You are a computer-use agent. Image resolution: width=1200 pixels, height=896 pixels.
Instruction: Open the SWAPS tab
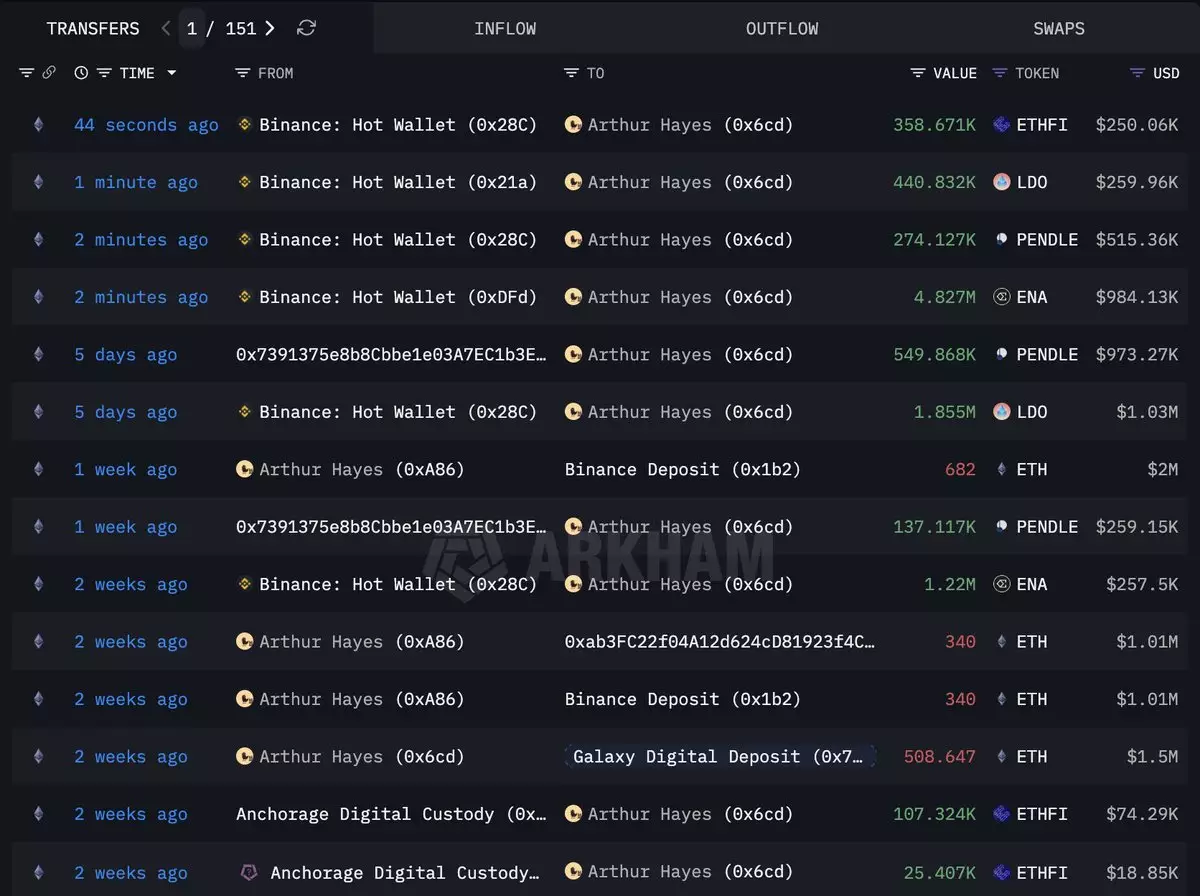1058,28
